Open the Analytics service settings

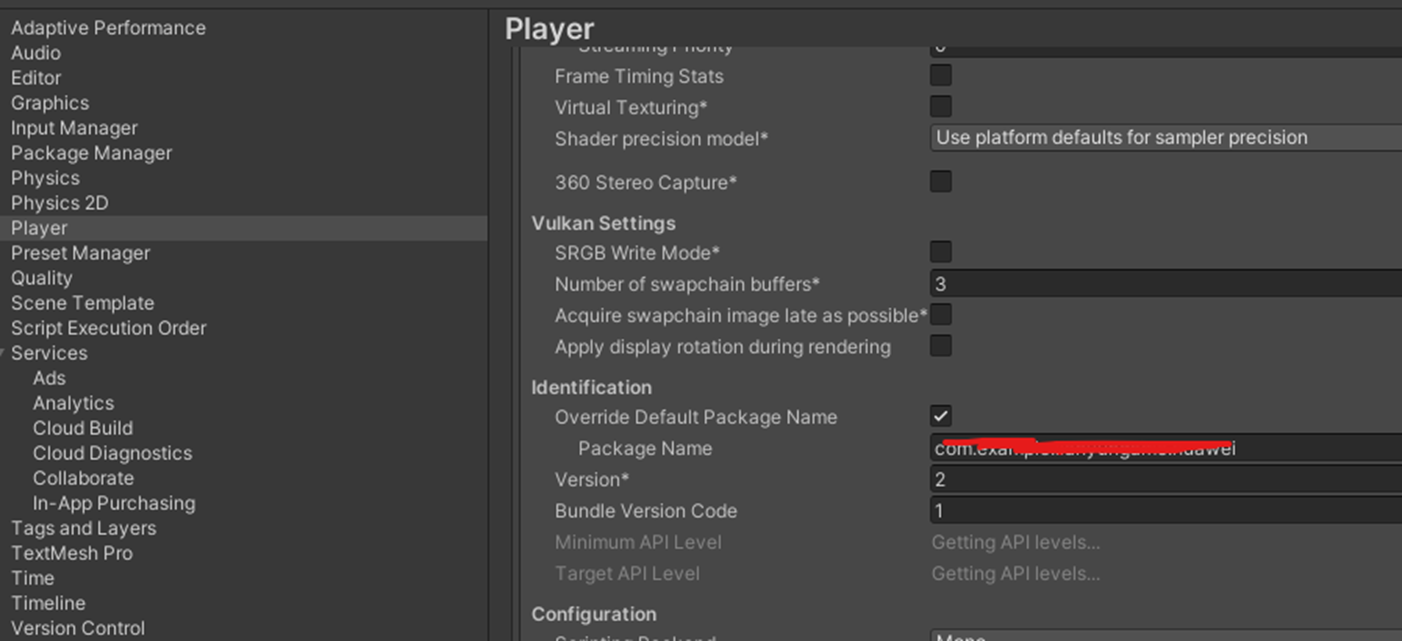click(x=73, y=402)
